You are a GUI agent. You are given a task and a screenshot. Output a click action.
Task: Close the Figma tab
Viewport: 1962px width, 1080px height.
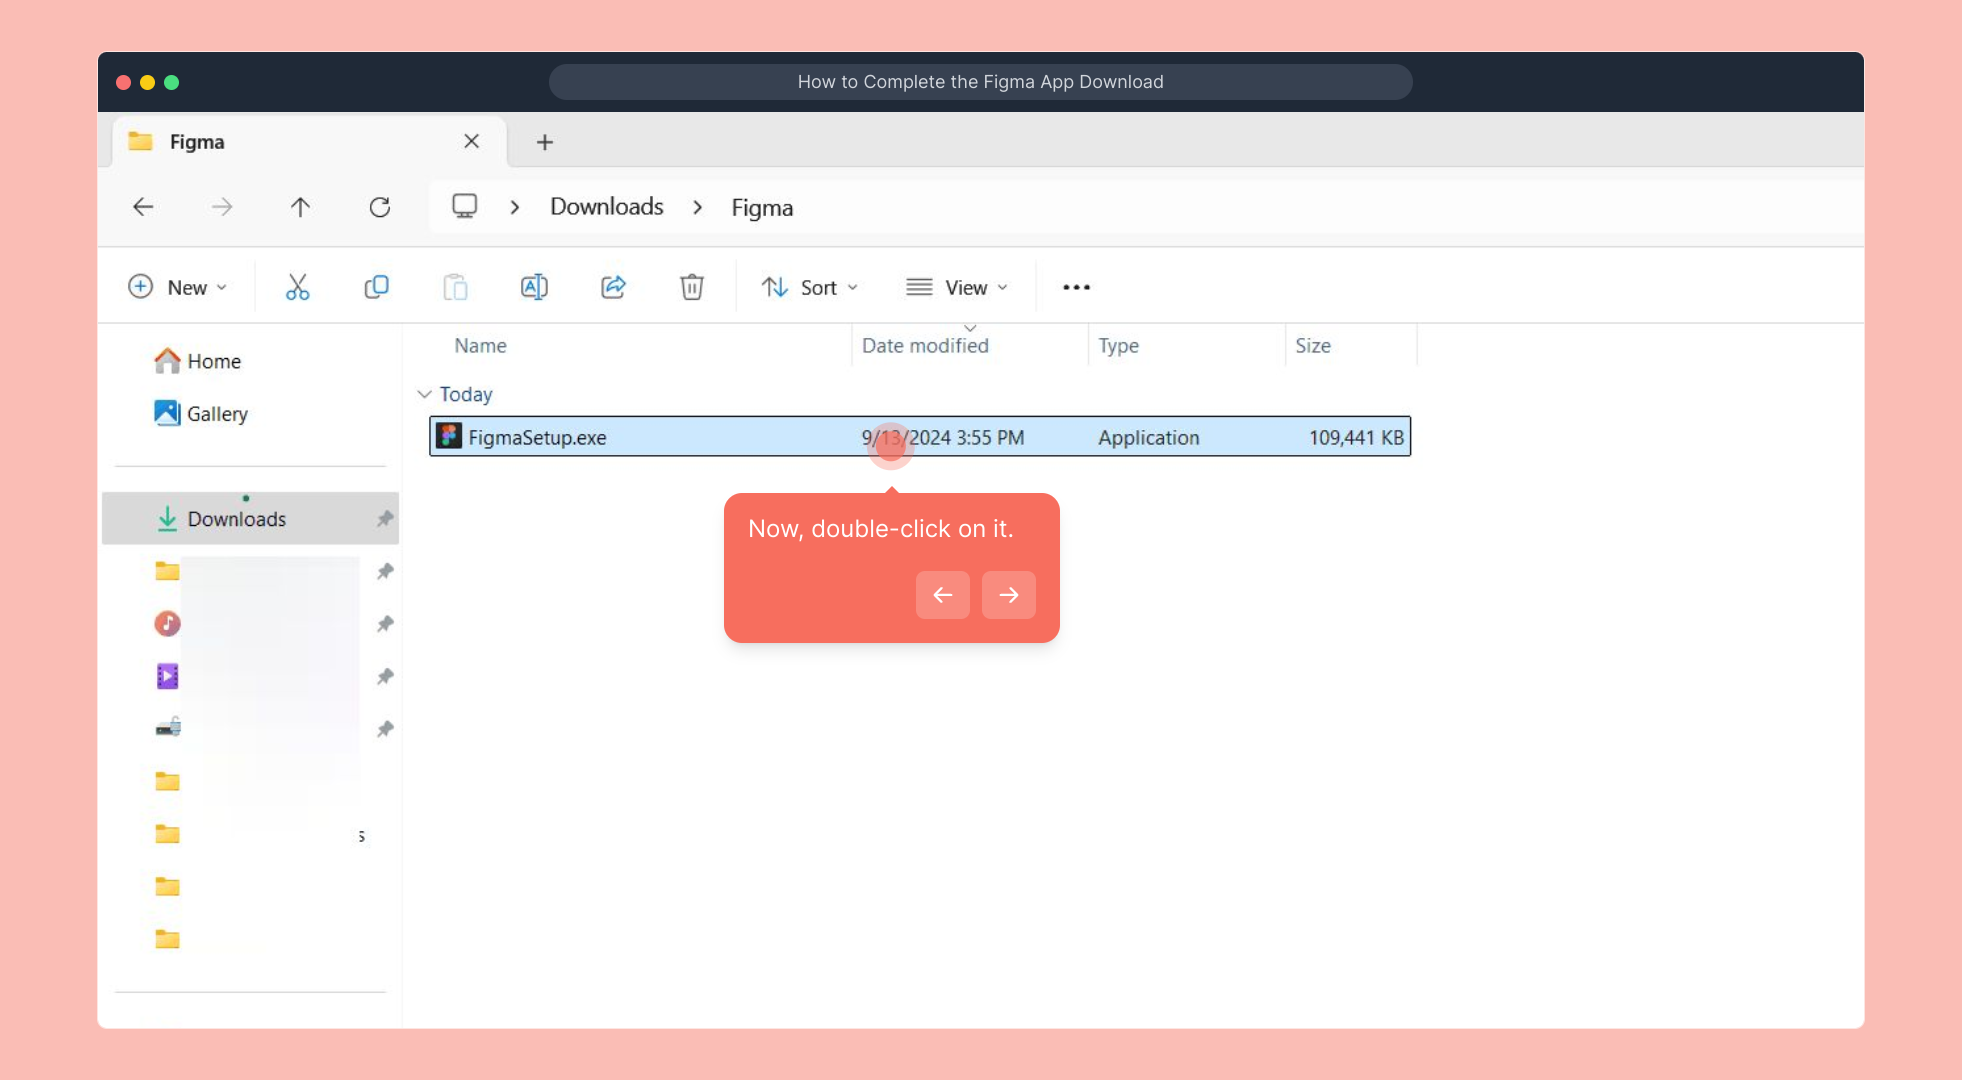[471, 142]
